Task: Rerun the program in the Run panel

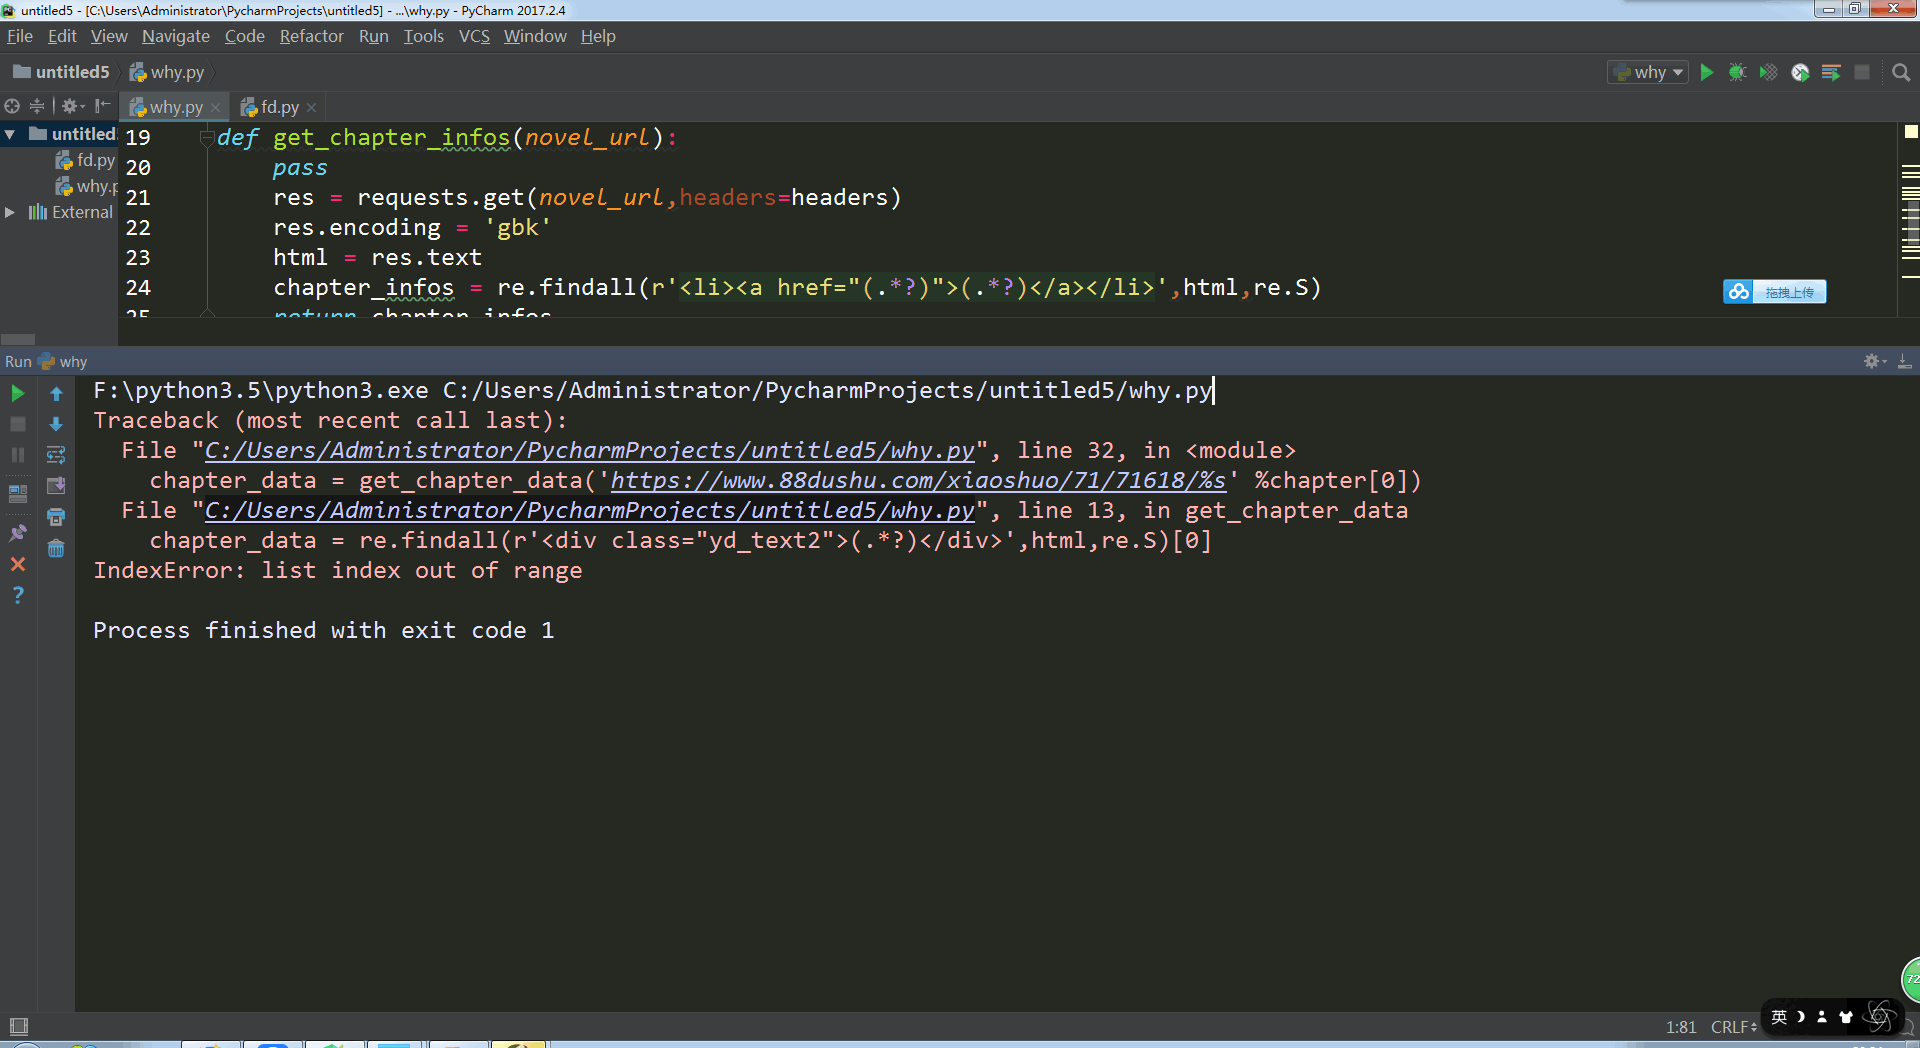Action: tap(17, 393)
